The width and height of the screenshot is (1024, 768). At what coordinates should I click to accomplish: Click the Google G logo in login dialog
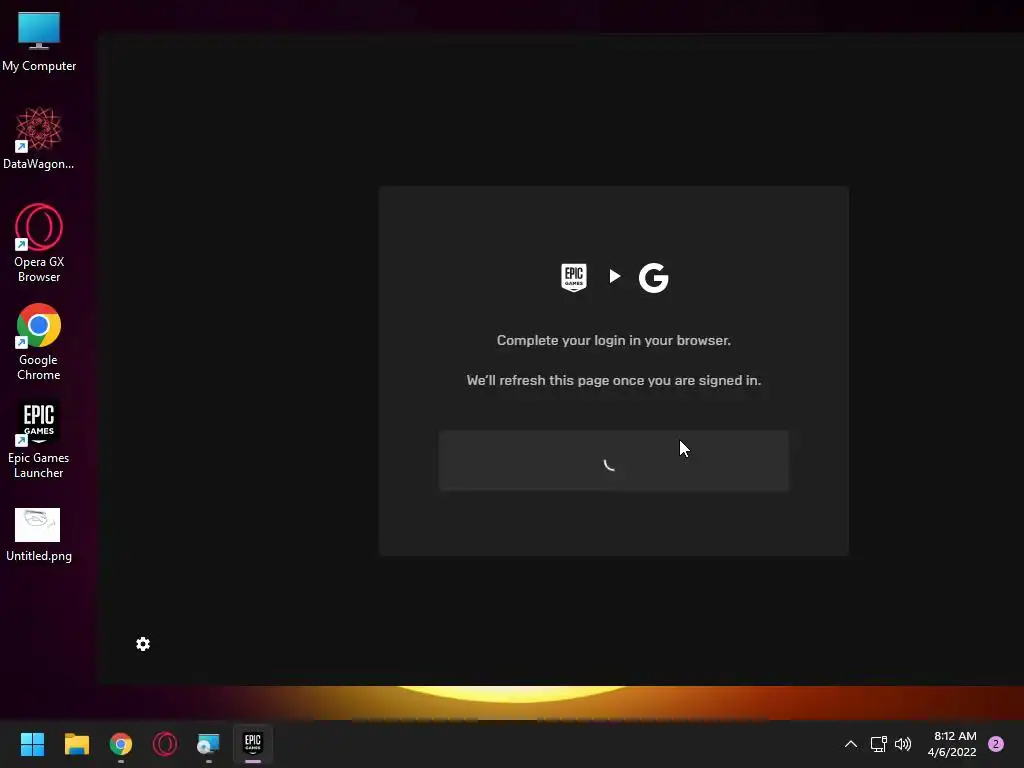[x=653, y=278]
